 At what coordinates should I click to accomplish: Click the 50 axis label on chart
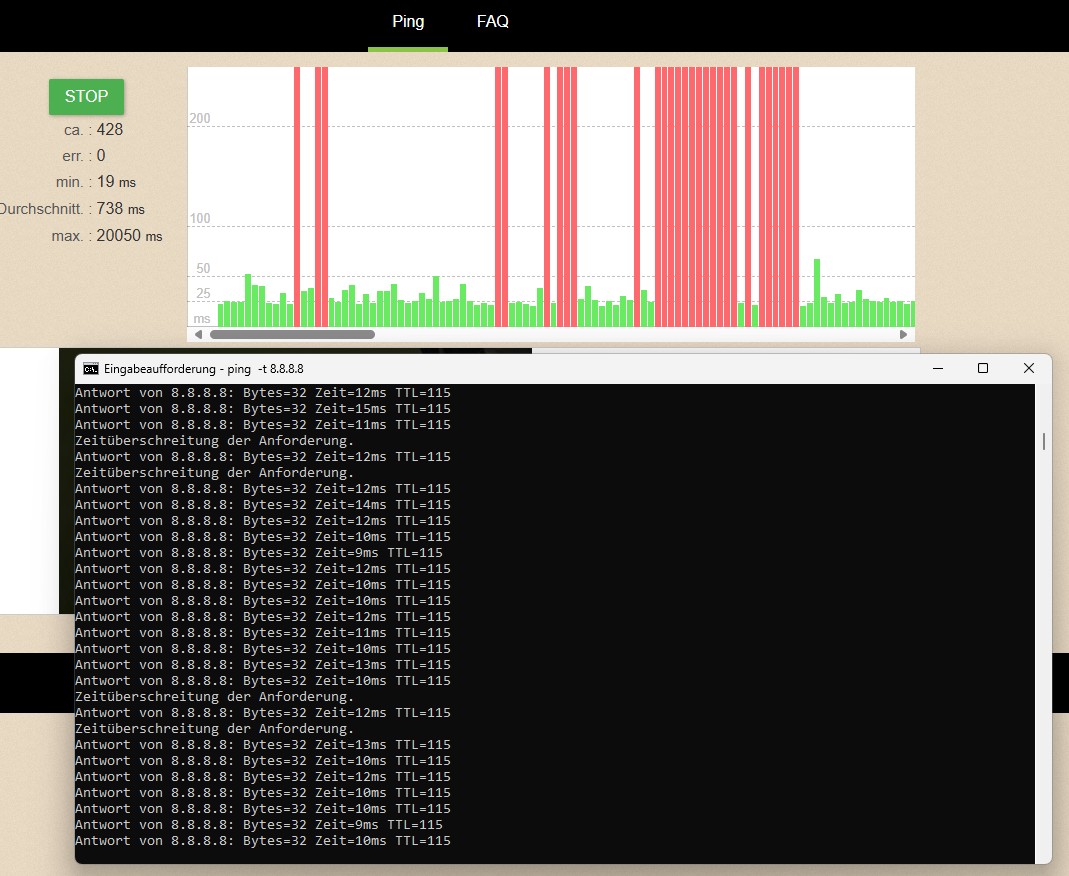point(203,269)
